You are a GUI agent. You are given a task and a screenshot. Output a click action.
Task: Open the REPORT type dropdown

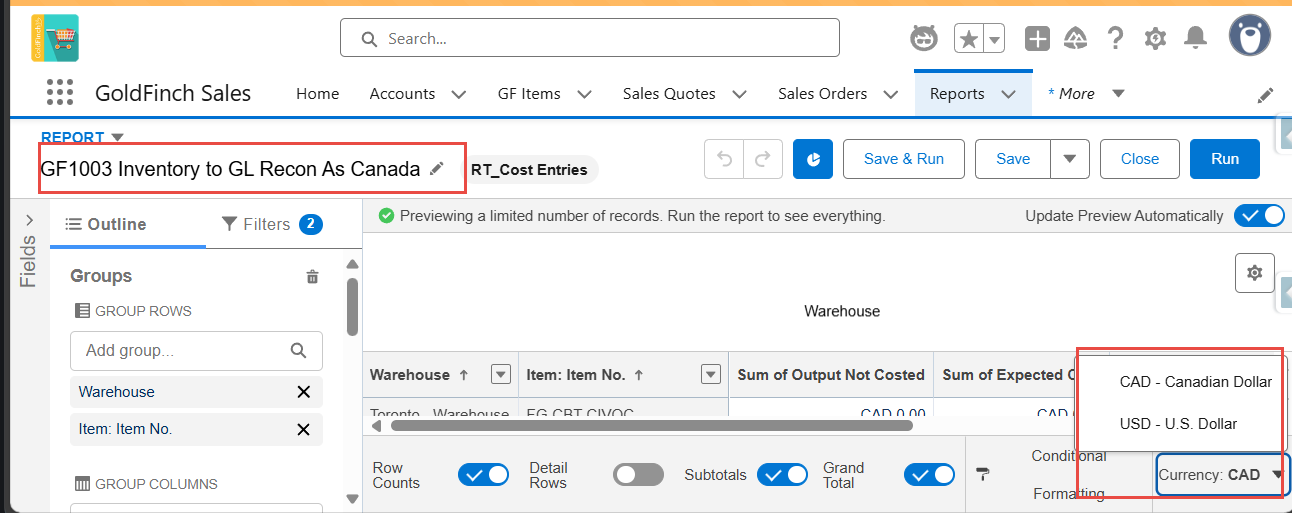(x=117, y=137)
